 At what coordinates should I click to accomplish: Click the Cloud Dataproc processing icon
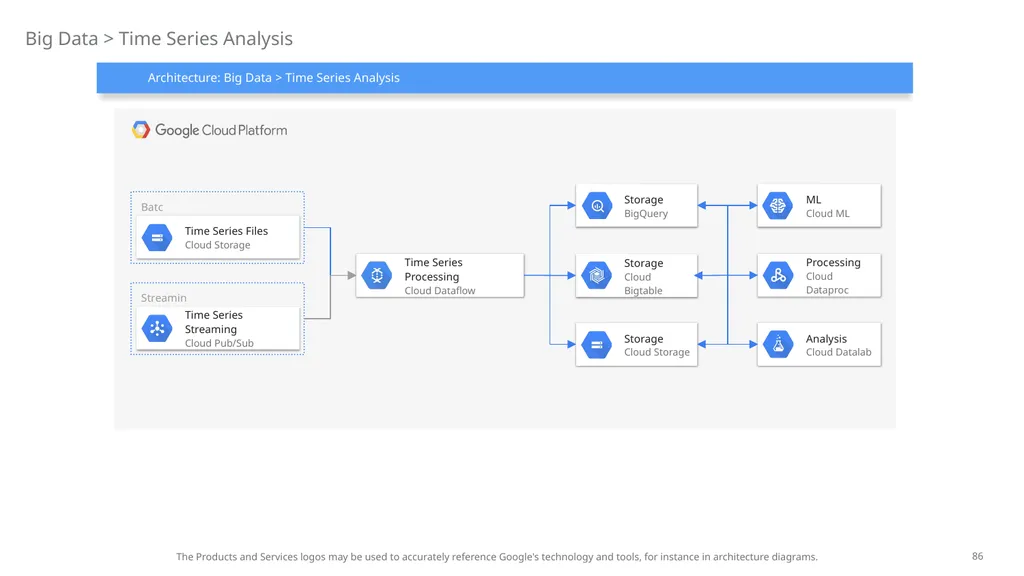tap(778, 276)
